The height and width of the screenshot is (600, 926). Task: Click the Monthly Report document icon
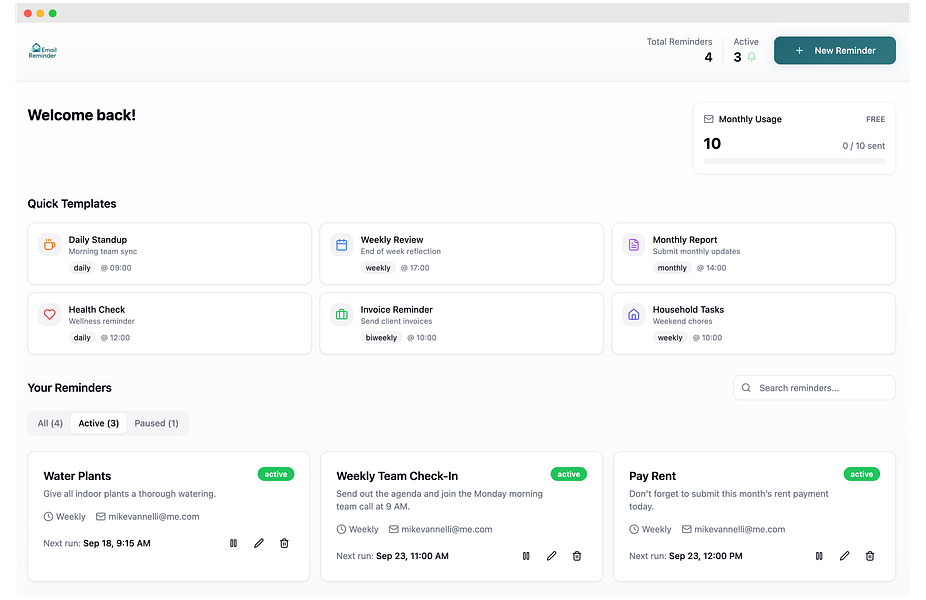(634, 244)
